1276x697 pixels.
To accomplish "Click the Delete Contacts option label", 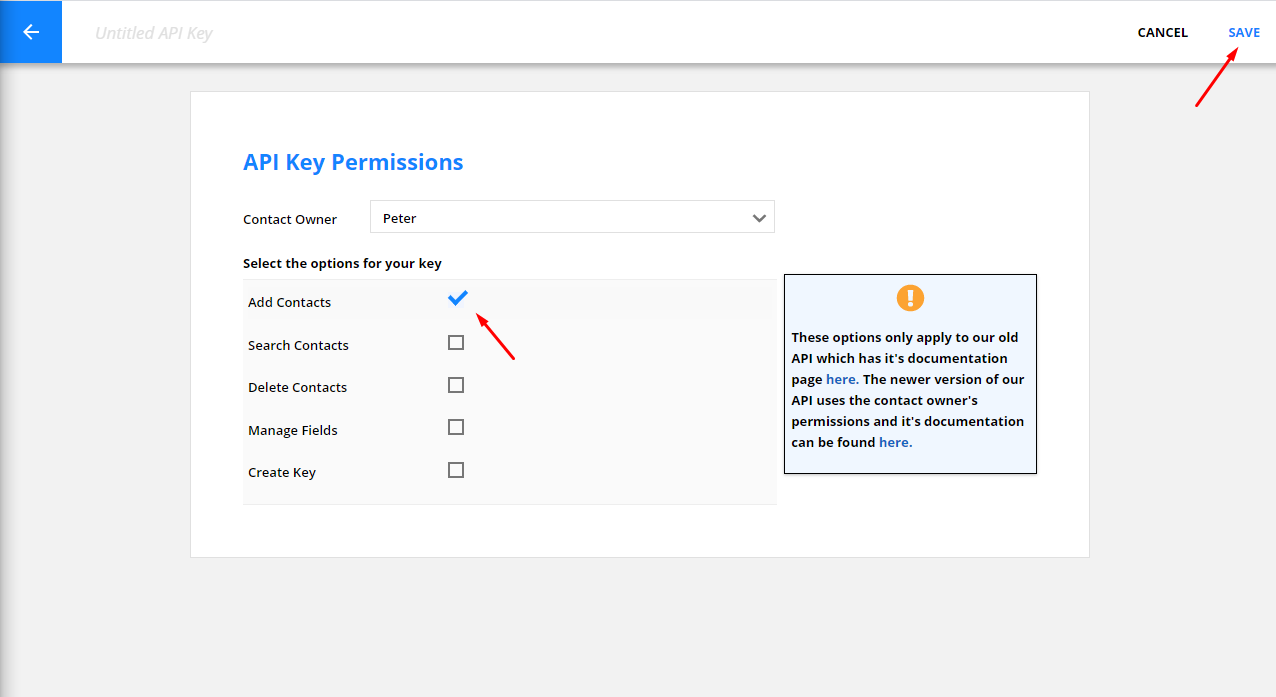I will click(x=297, y=388).
